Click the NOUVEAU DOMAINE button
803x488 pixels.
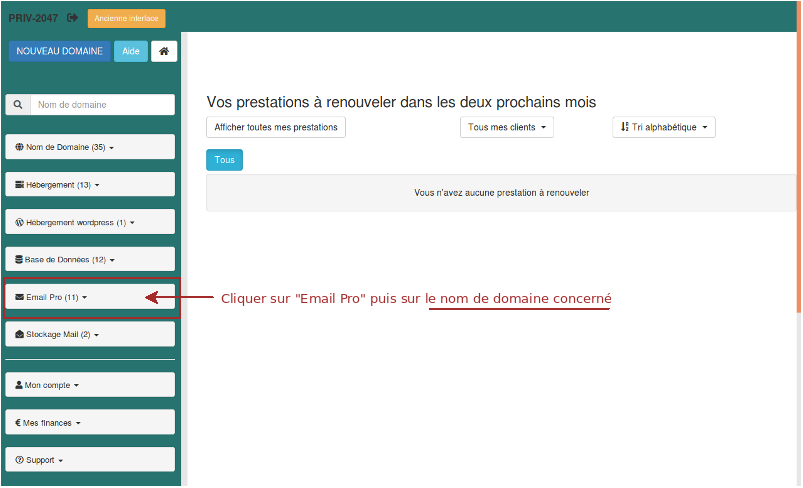coord(59,51)
